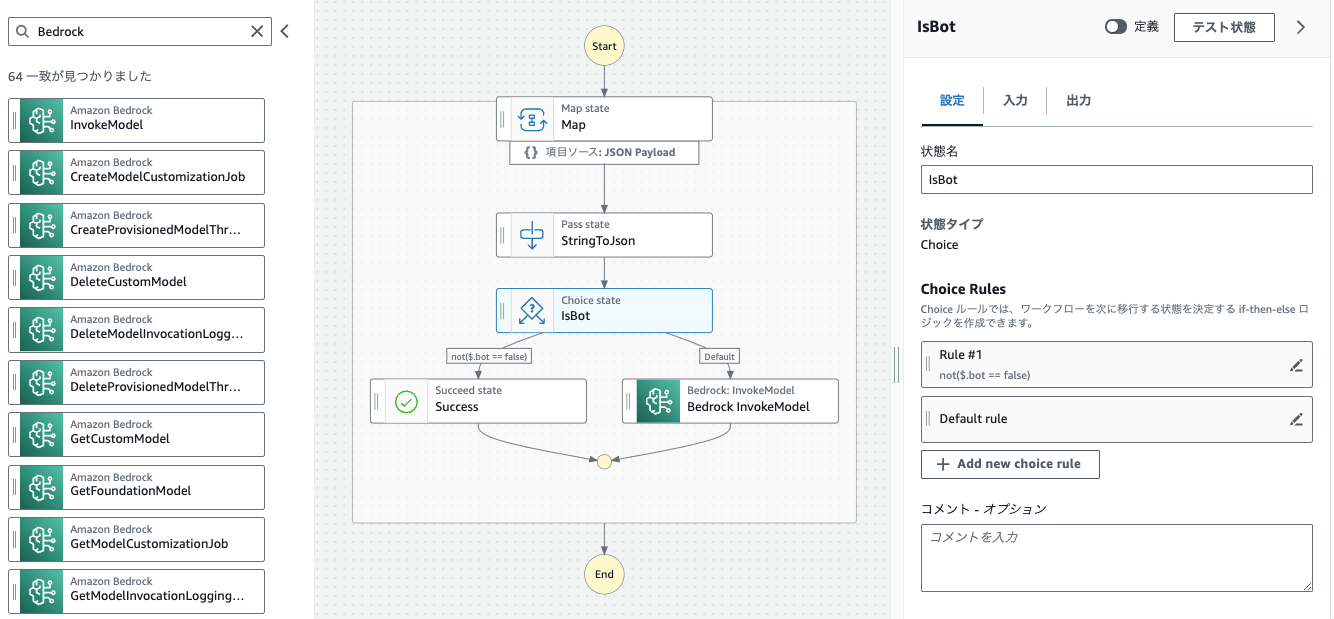Collapse the left states browser panel
The width and height of the screenshot is (1334, 619).
284,32
